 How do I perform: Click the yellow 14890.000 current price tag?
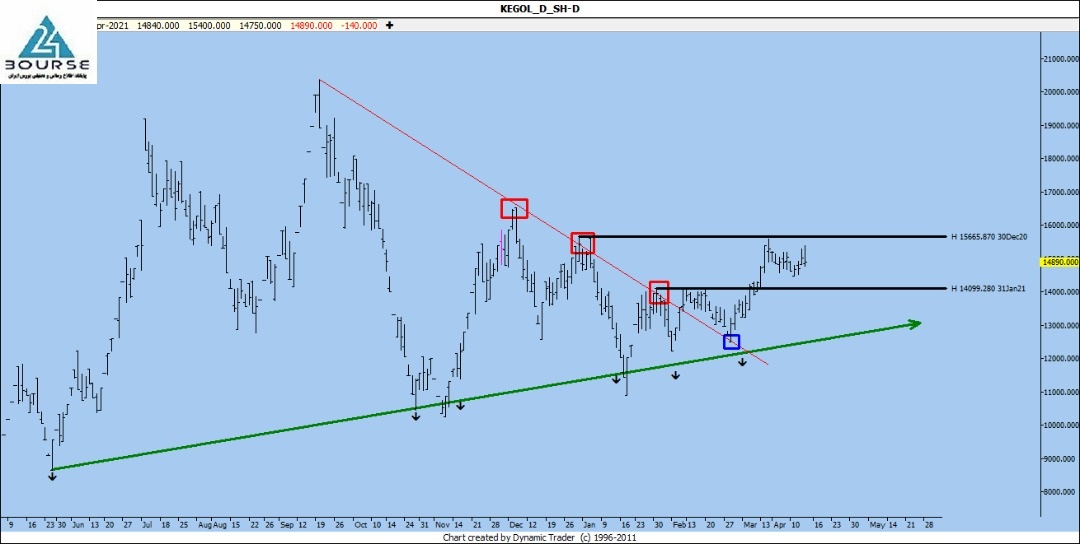[1058, 262]
